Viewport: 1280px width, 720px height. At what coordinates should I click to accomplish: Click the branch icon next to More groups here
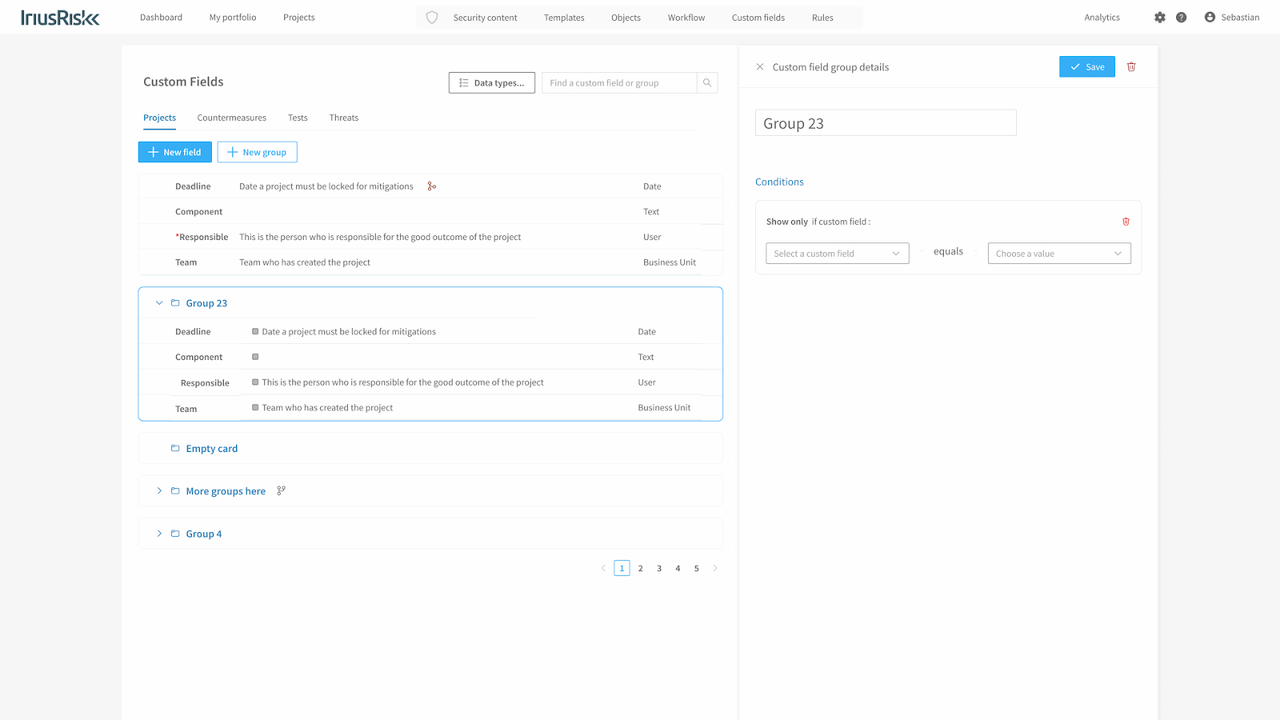click(x=281, y=491)
